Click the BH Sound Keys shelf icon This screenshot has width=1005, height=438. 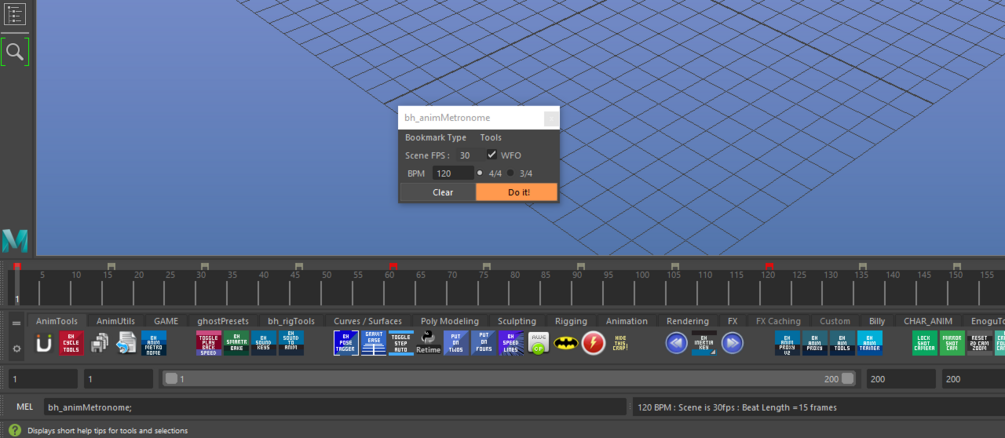tap(263, 343)
